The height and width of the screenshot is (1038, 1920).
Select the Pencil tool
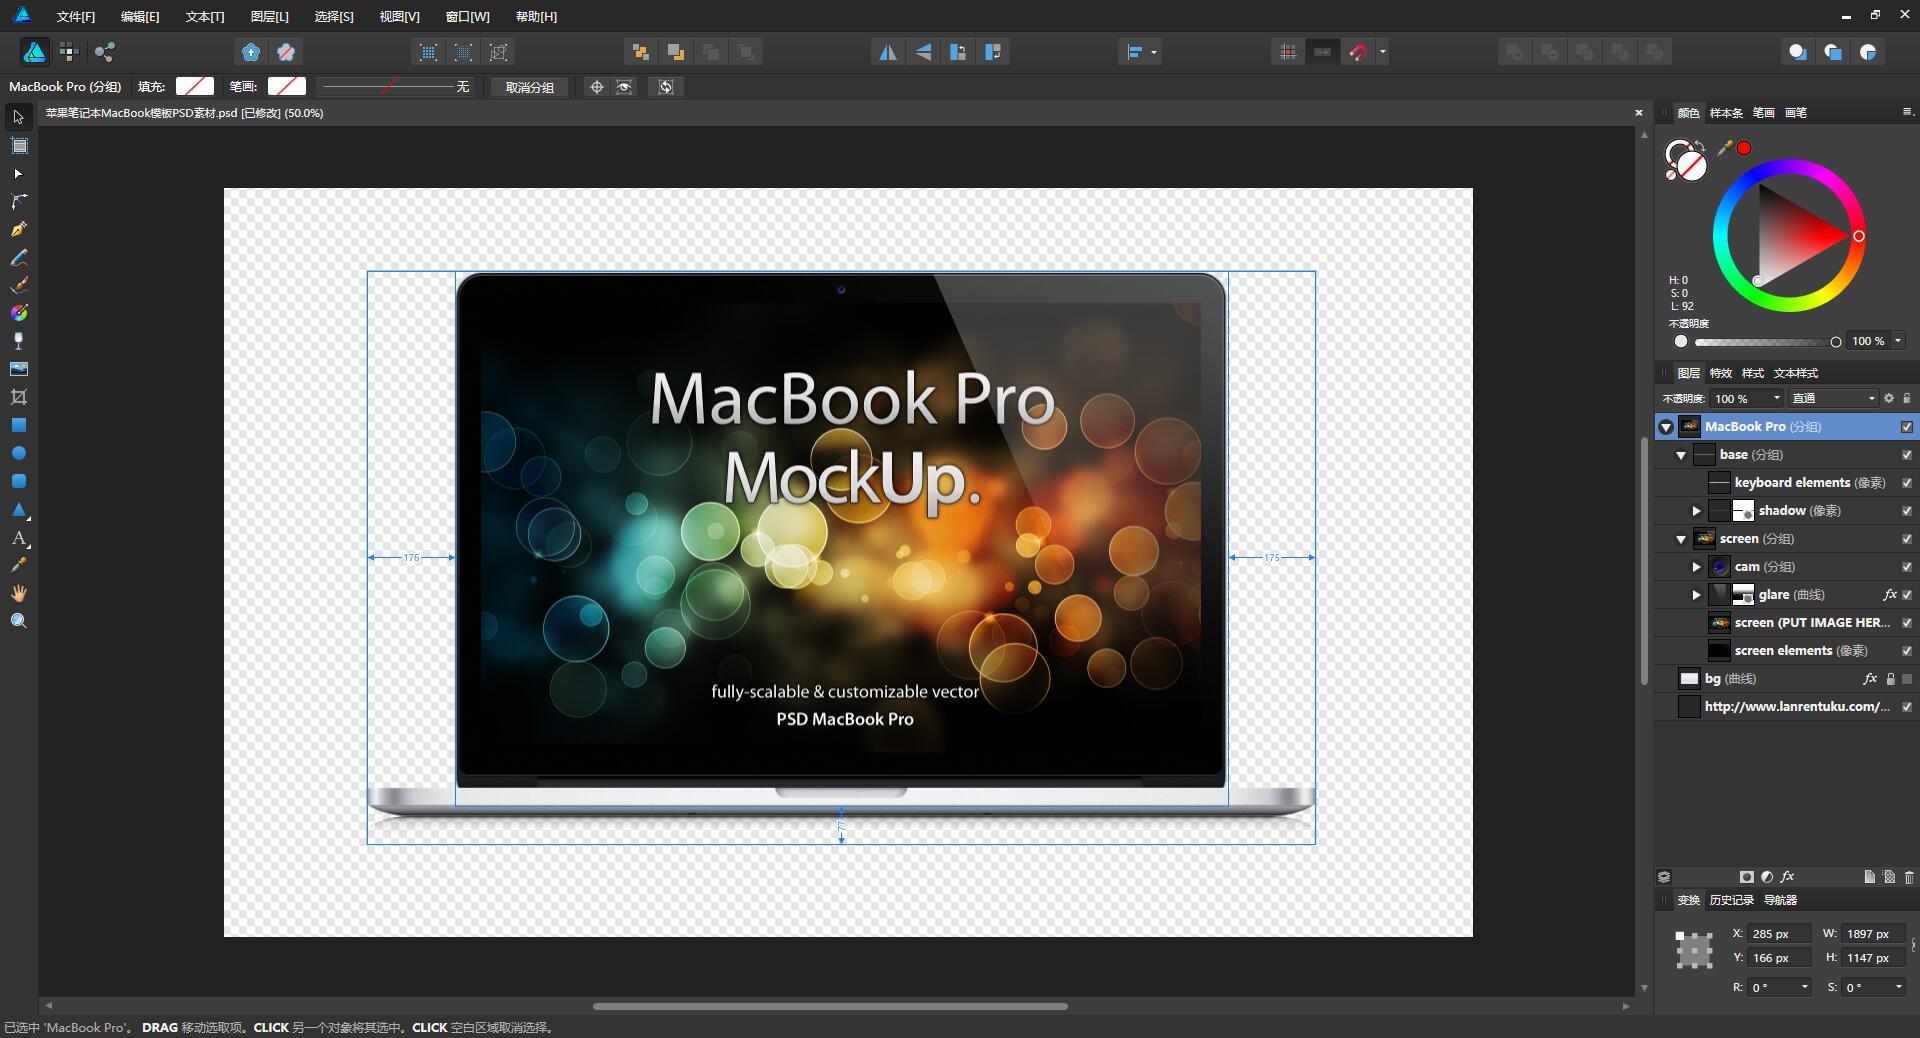pos(18,257)
